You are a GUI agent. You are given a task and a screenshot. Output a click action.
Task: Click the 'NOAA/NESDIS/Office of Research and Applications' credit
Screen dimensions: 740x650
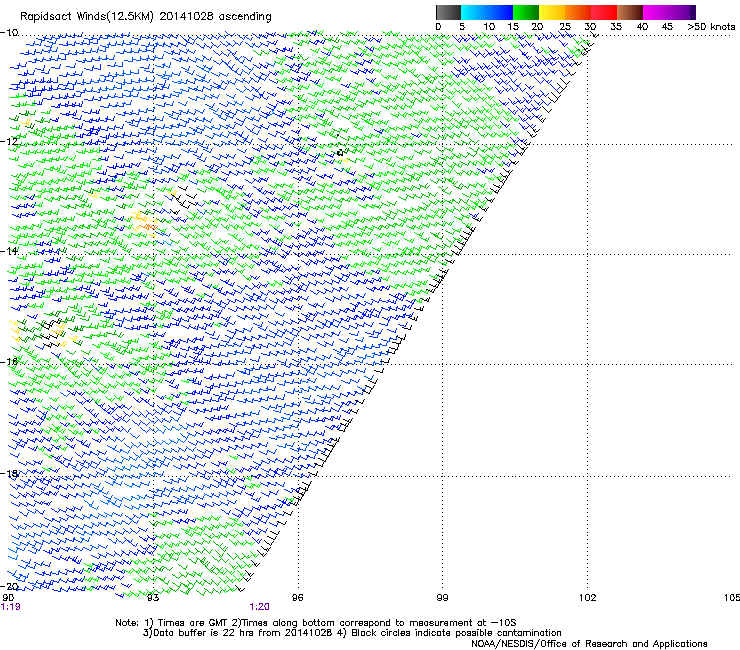tap(589, 644)
